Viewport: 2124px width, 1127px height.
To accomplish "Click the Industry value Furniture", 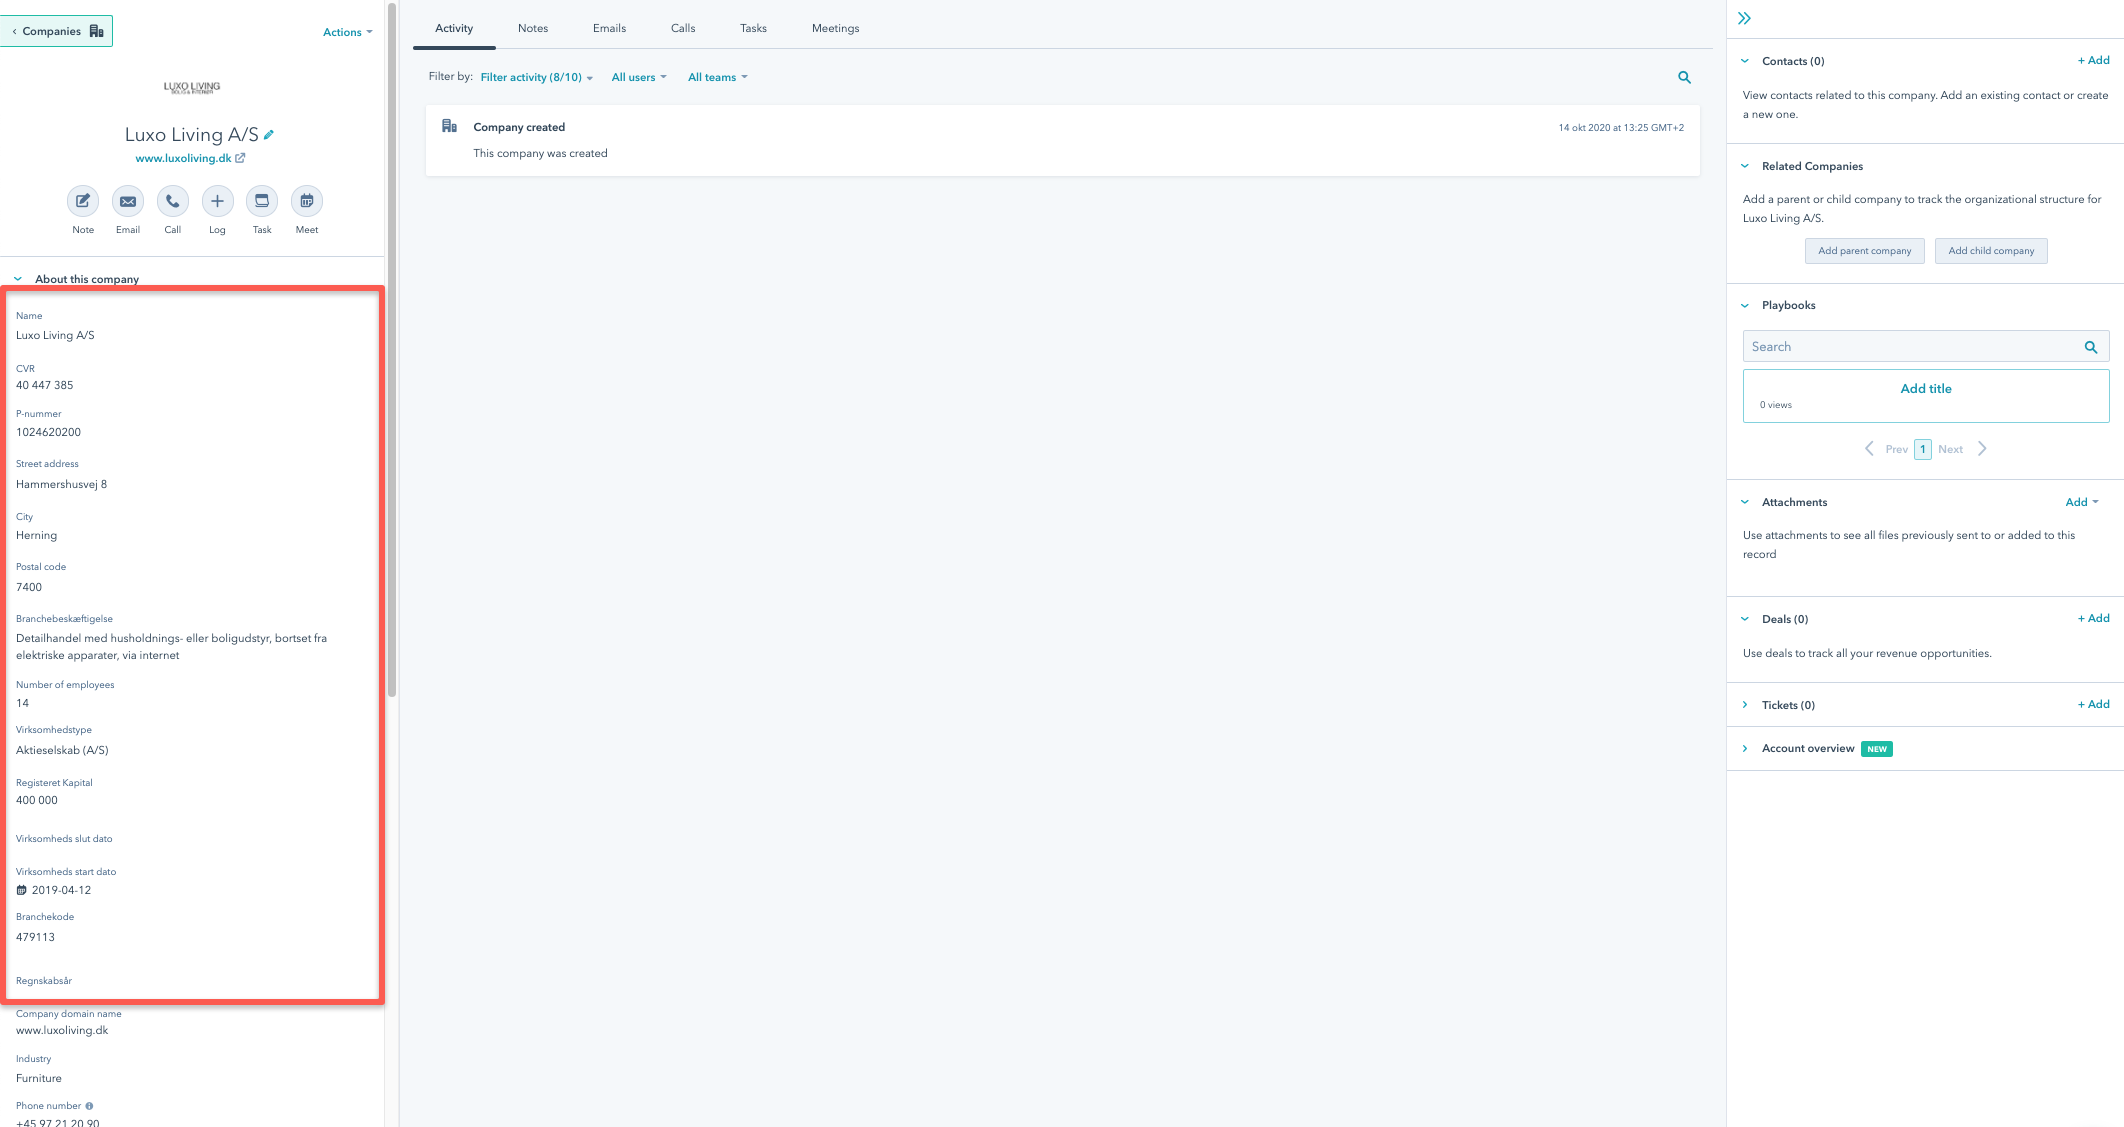I will pos(39,1078).
